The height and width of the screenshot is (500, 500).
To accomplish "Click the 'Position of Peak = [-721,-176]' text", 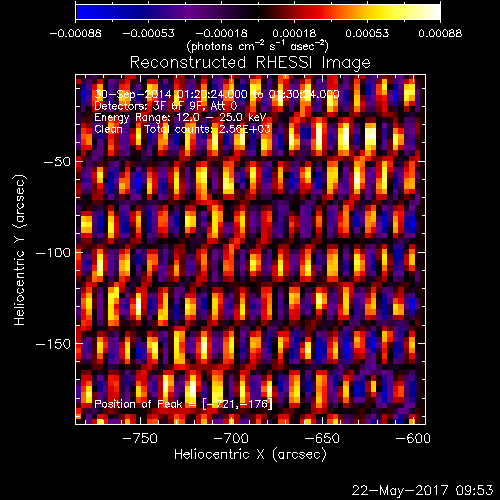I will click(183, 404).
